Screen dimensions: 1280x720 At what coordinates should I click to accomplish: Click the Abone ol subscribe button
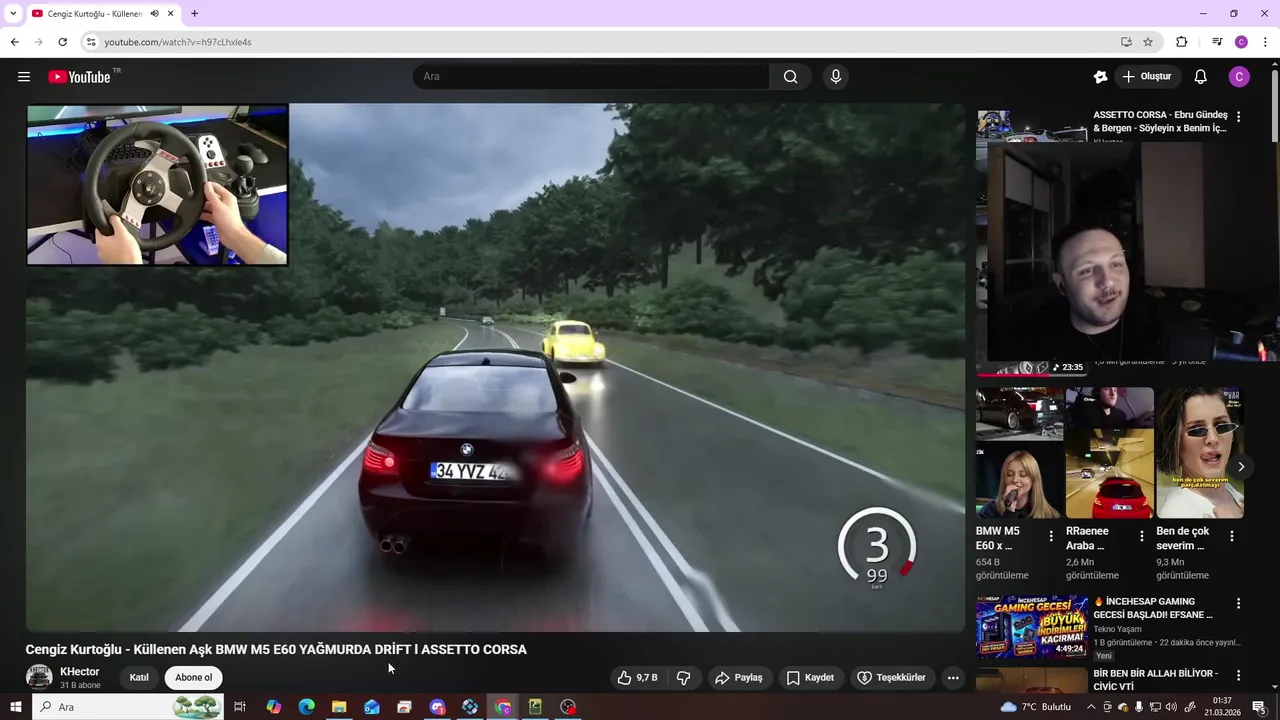click(x=193, y=678)
